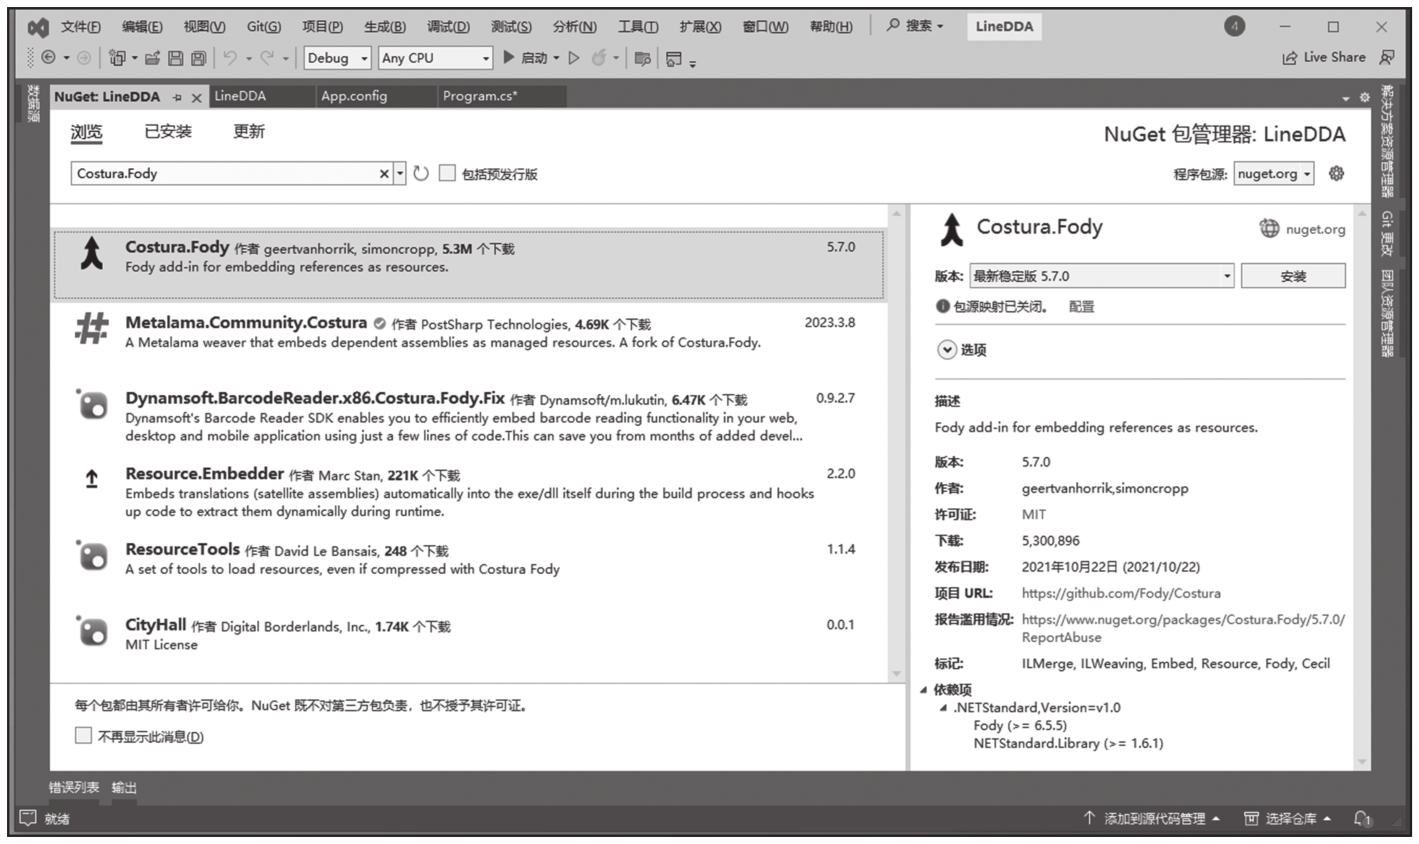Open the 文件(F) menu
Screen dimensions: 1419x844
[81, 27]
